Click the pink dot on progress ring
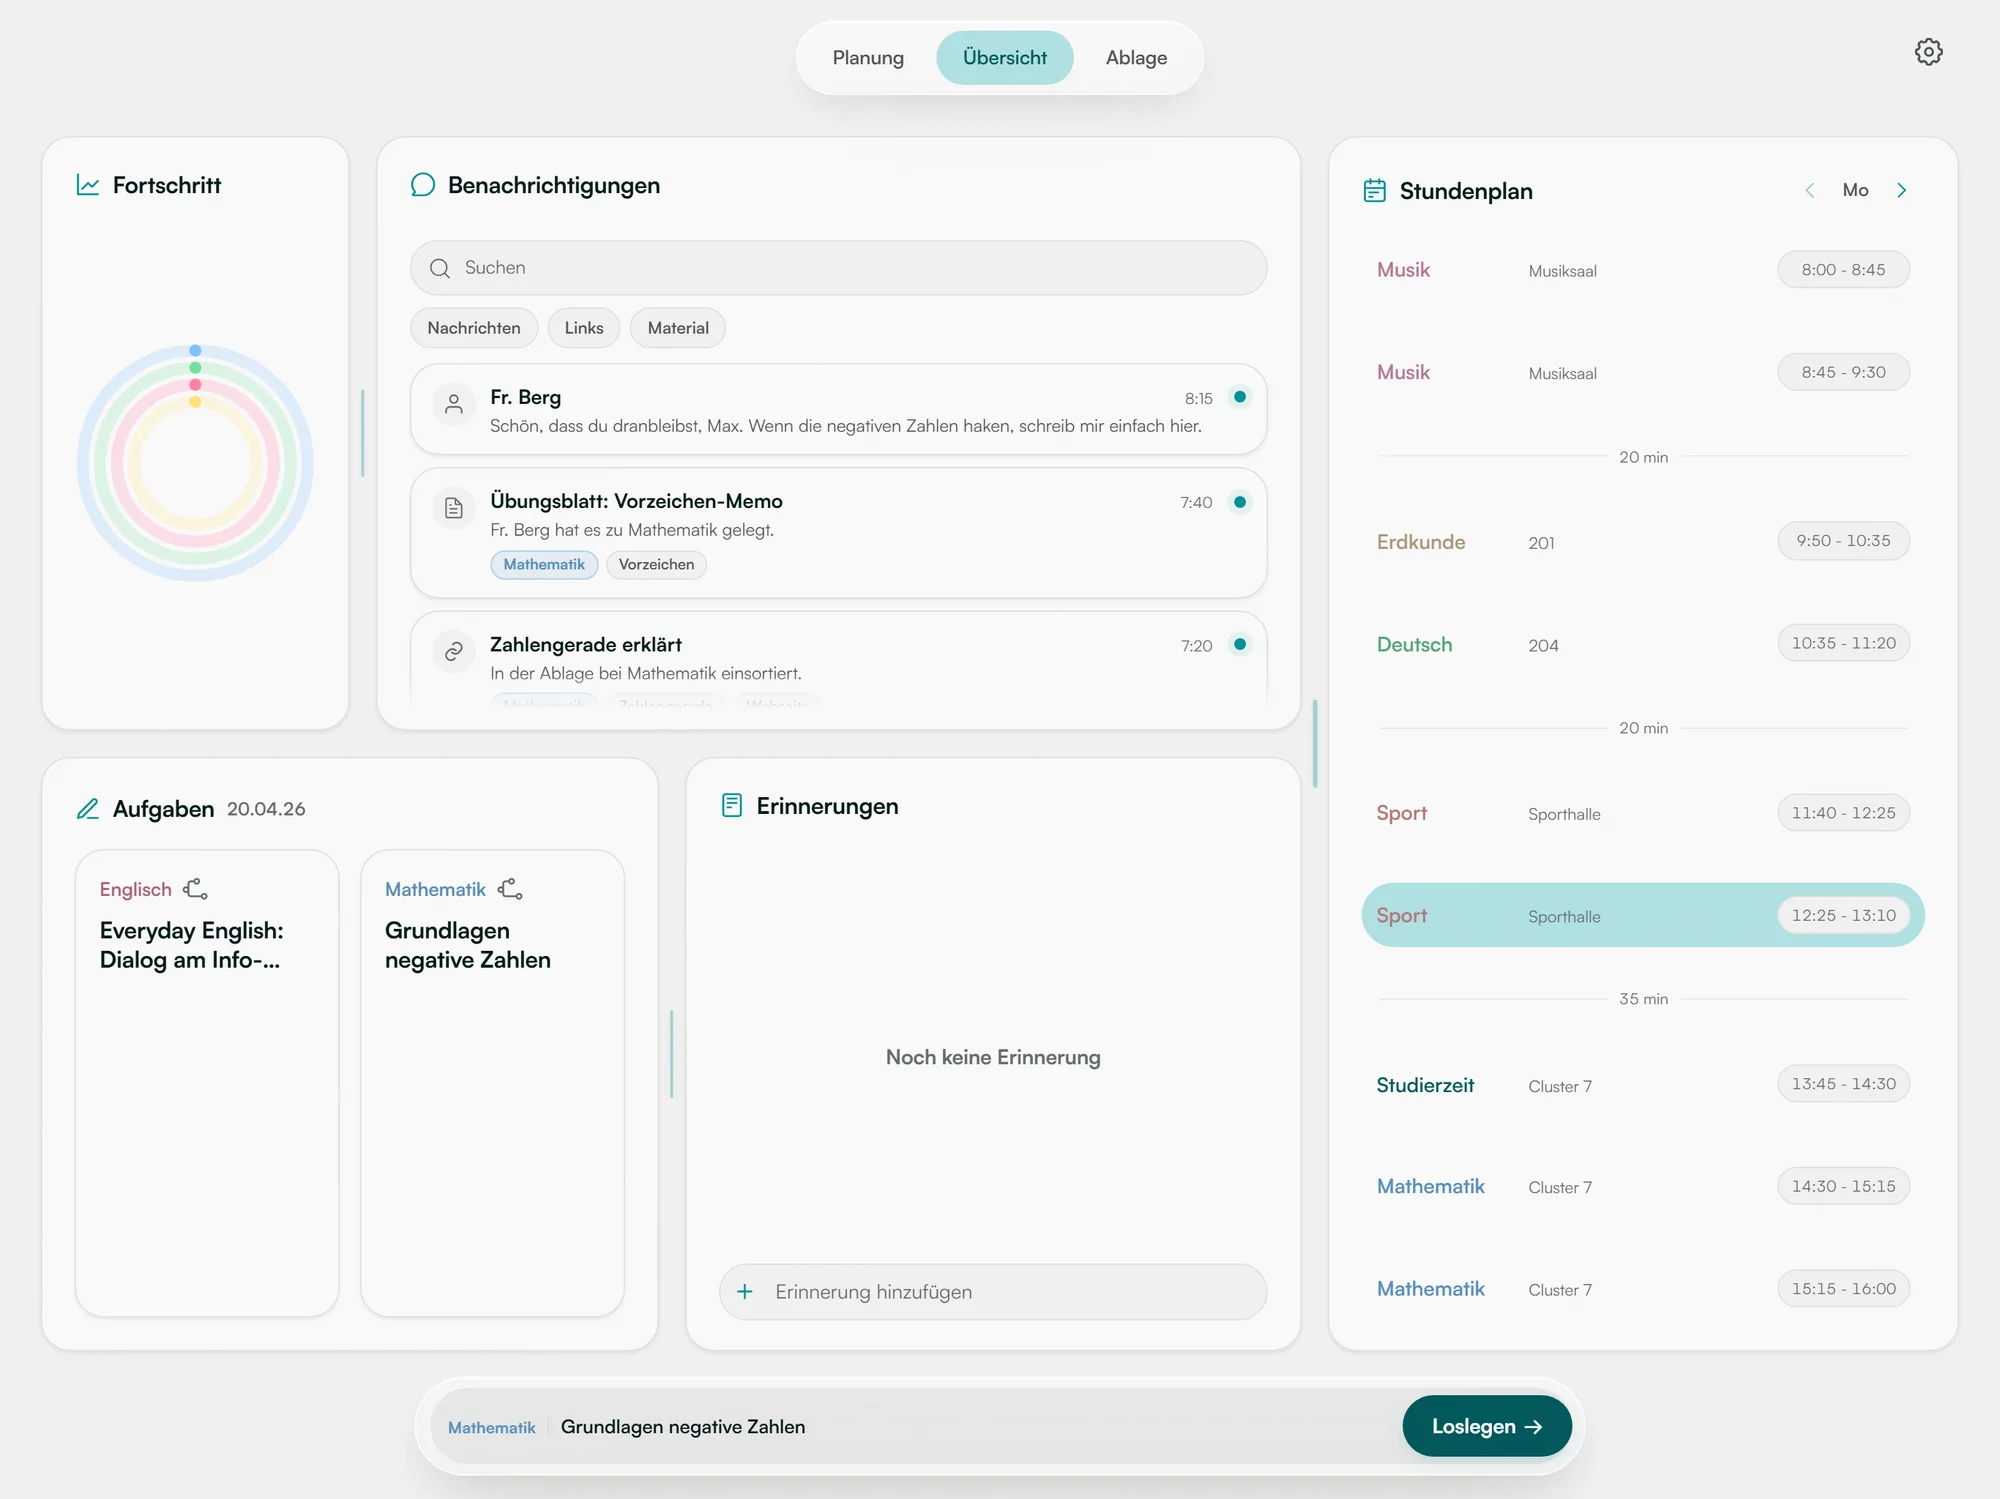 click(196, 385)
